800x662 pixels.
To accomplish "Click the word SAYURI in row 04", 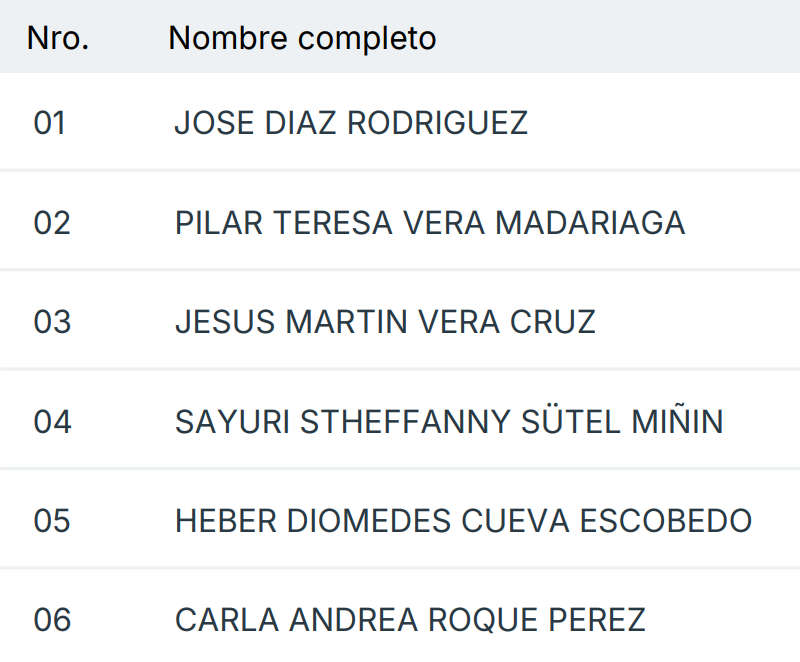I will [232, 422].
